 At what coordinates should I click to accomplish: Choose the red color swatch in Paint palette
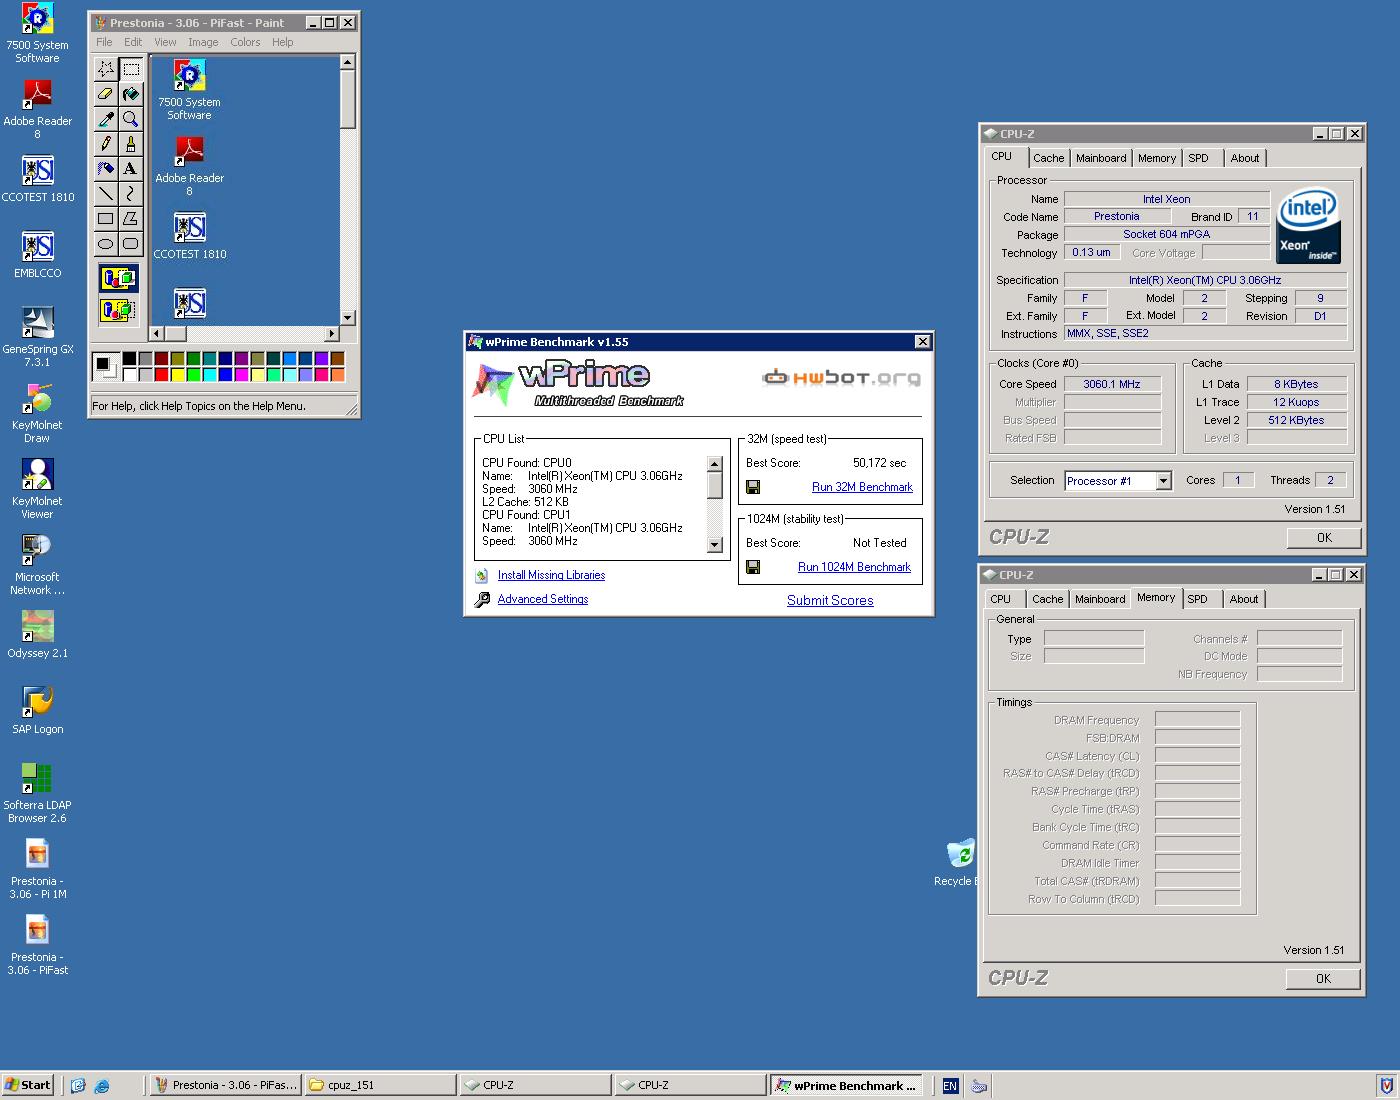point(162,375)
